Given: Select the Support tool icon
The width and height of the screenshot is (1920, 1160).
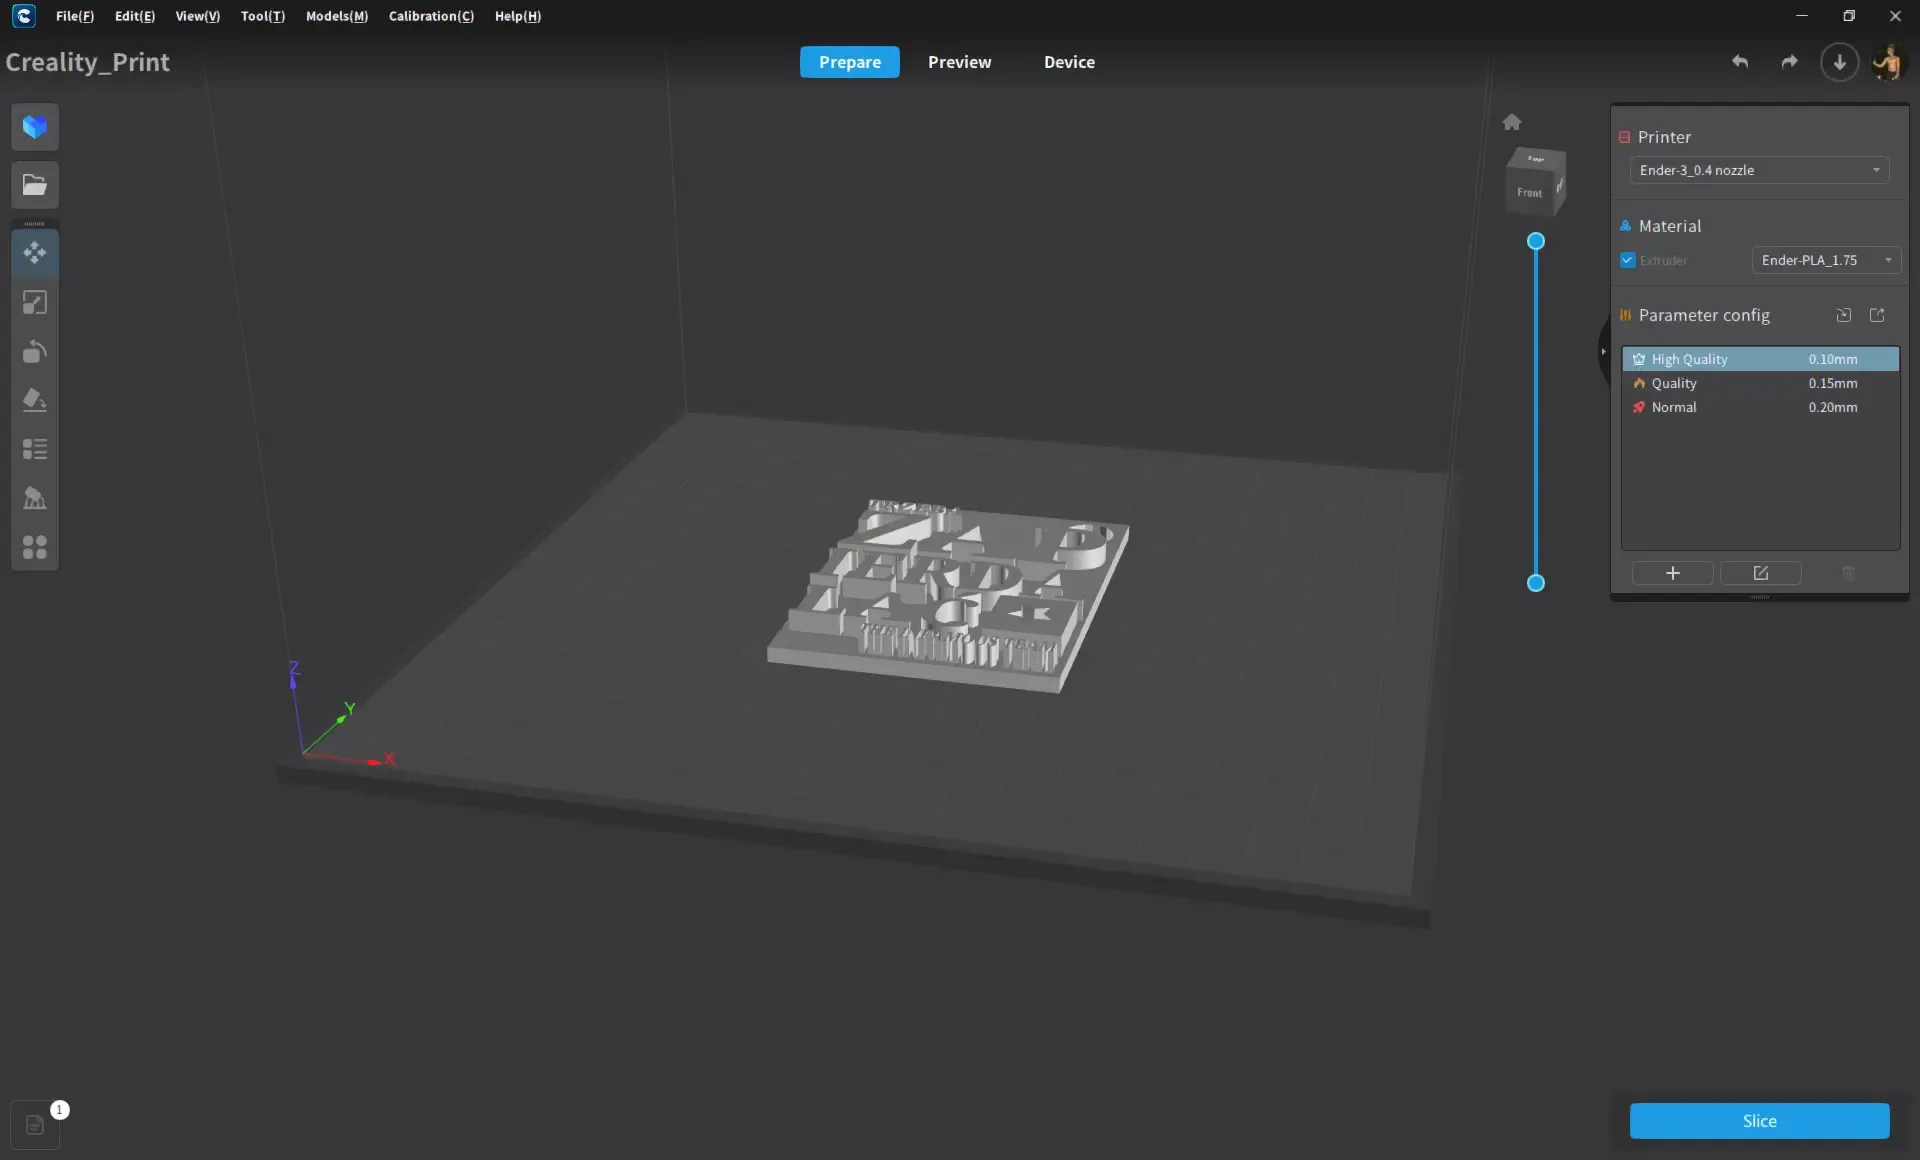Looking at the screenshot, I should tap(35, 498).
